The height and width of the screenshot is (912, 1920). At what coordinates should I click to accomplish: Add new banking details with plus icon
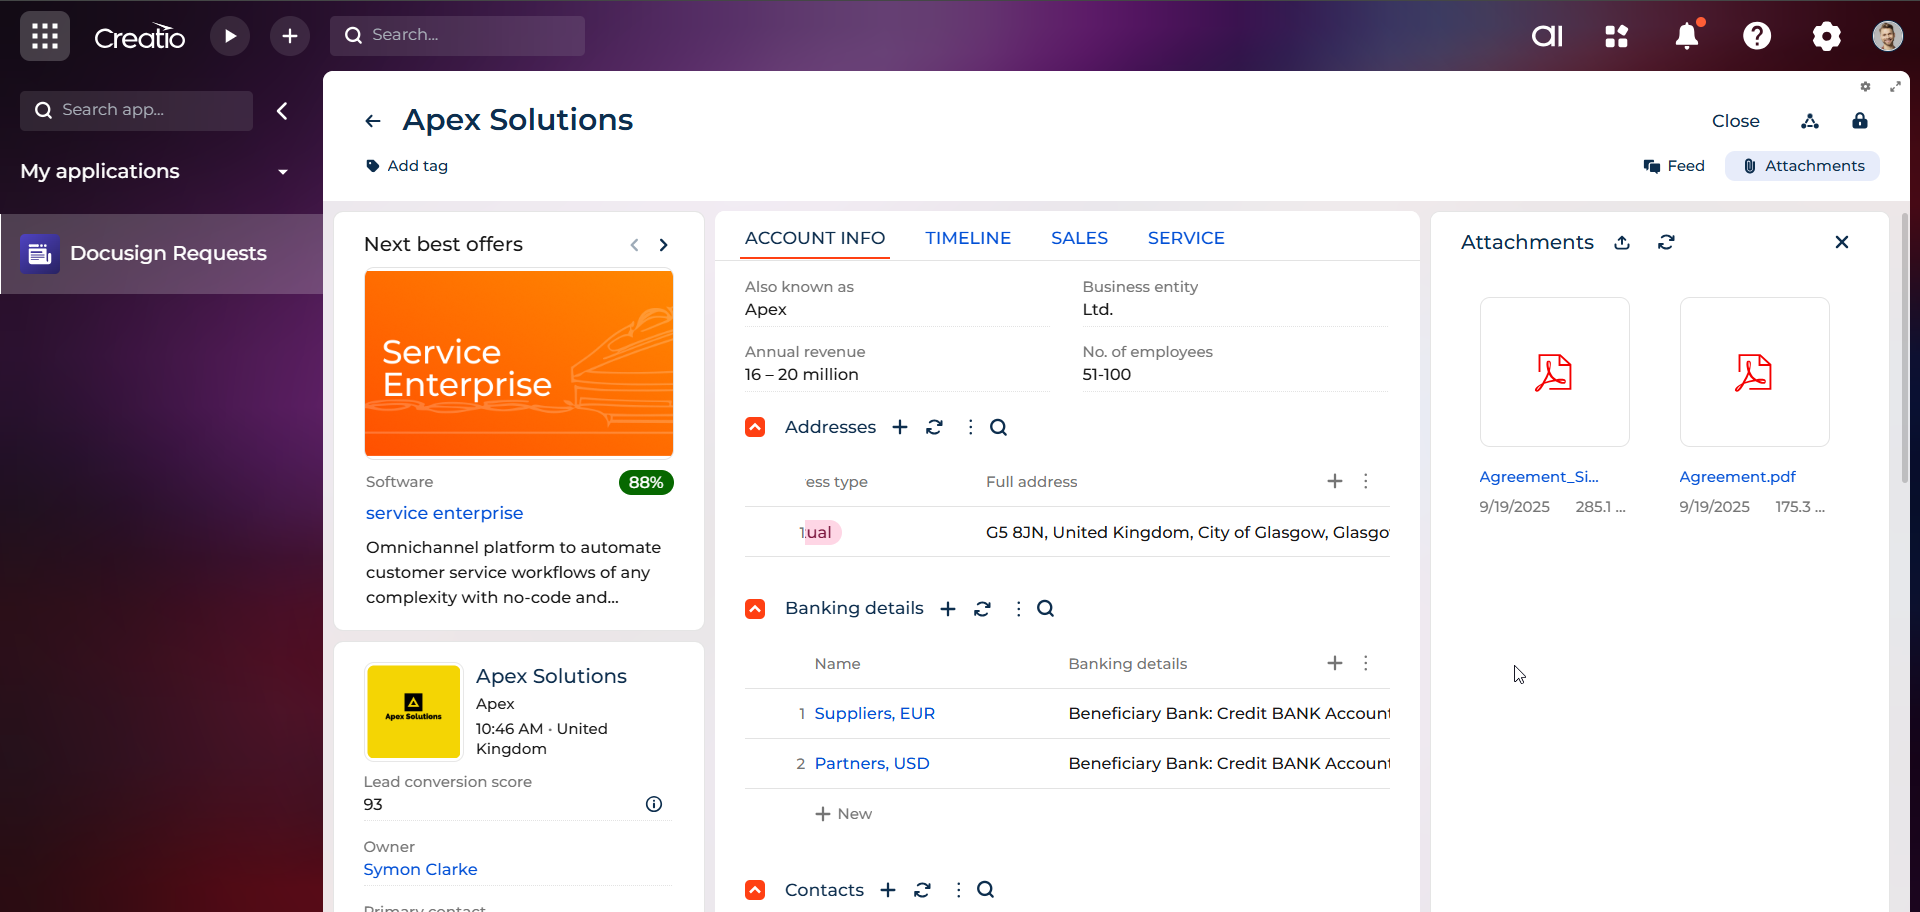pyautogui.click(x=948, y=608)
